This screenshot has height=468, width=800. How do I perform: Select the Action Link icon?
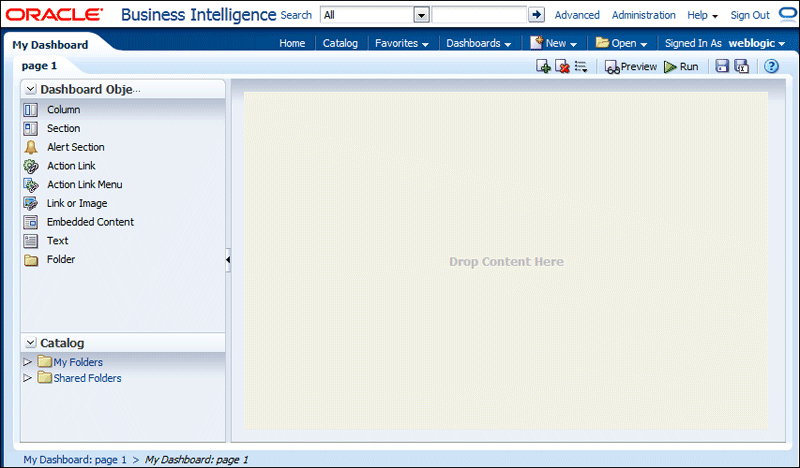31,166
